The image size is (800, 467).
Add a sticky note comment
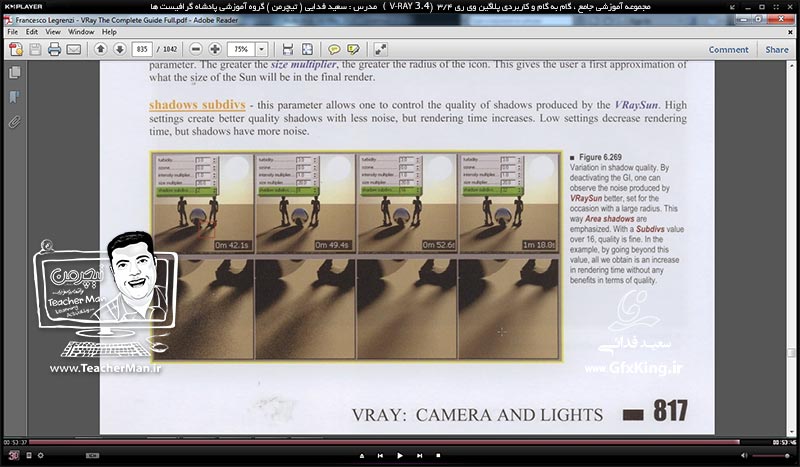coord(334,50)
